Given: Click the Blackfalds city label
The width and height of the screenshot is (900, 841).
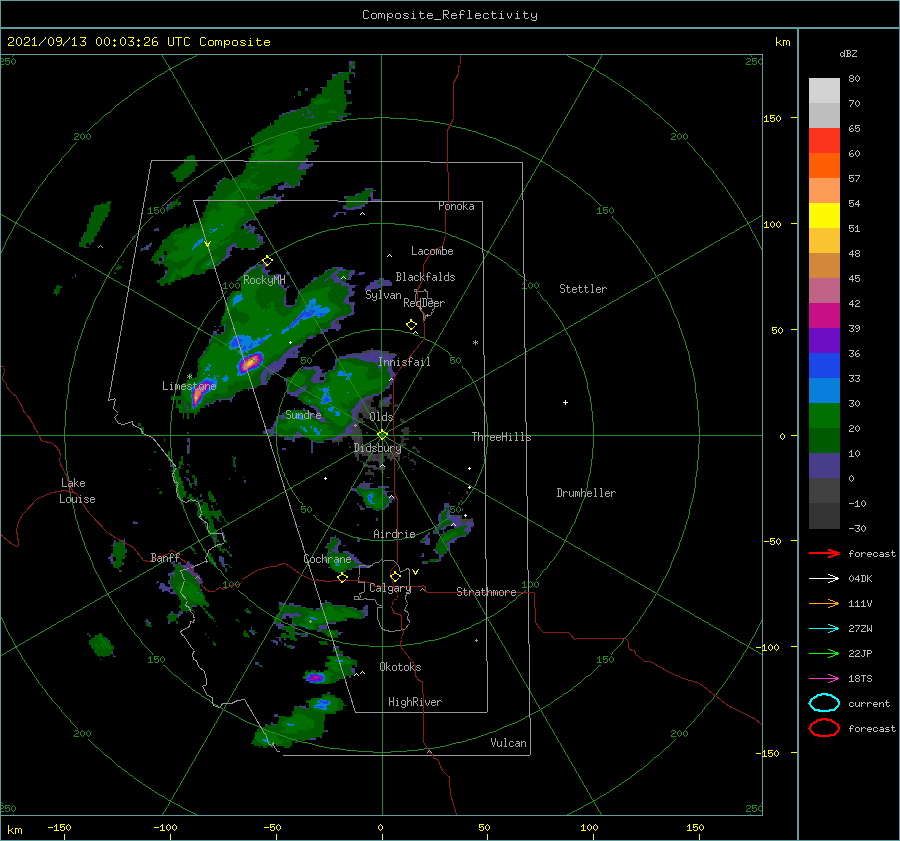Looking at the screenshot, I should tap(425, 277).
